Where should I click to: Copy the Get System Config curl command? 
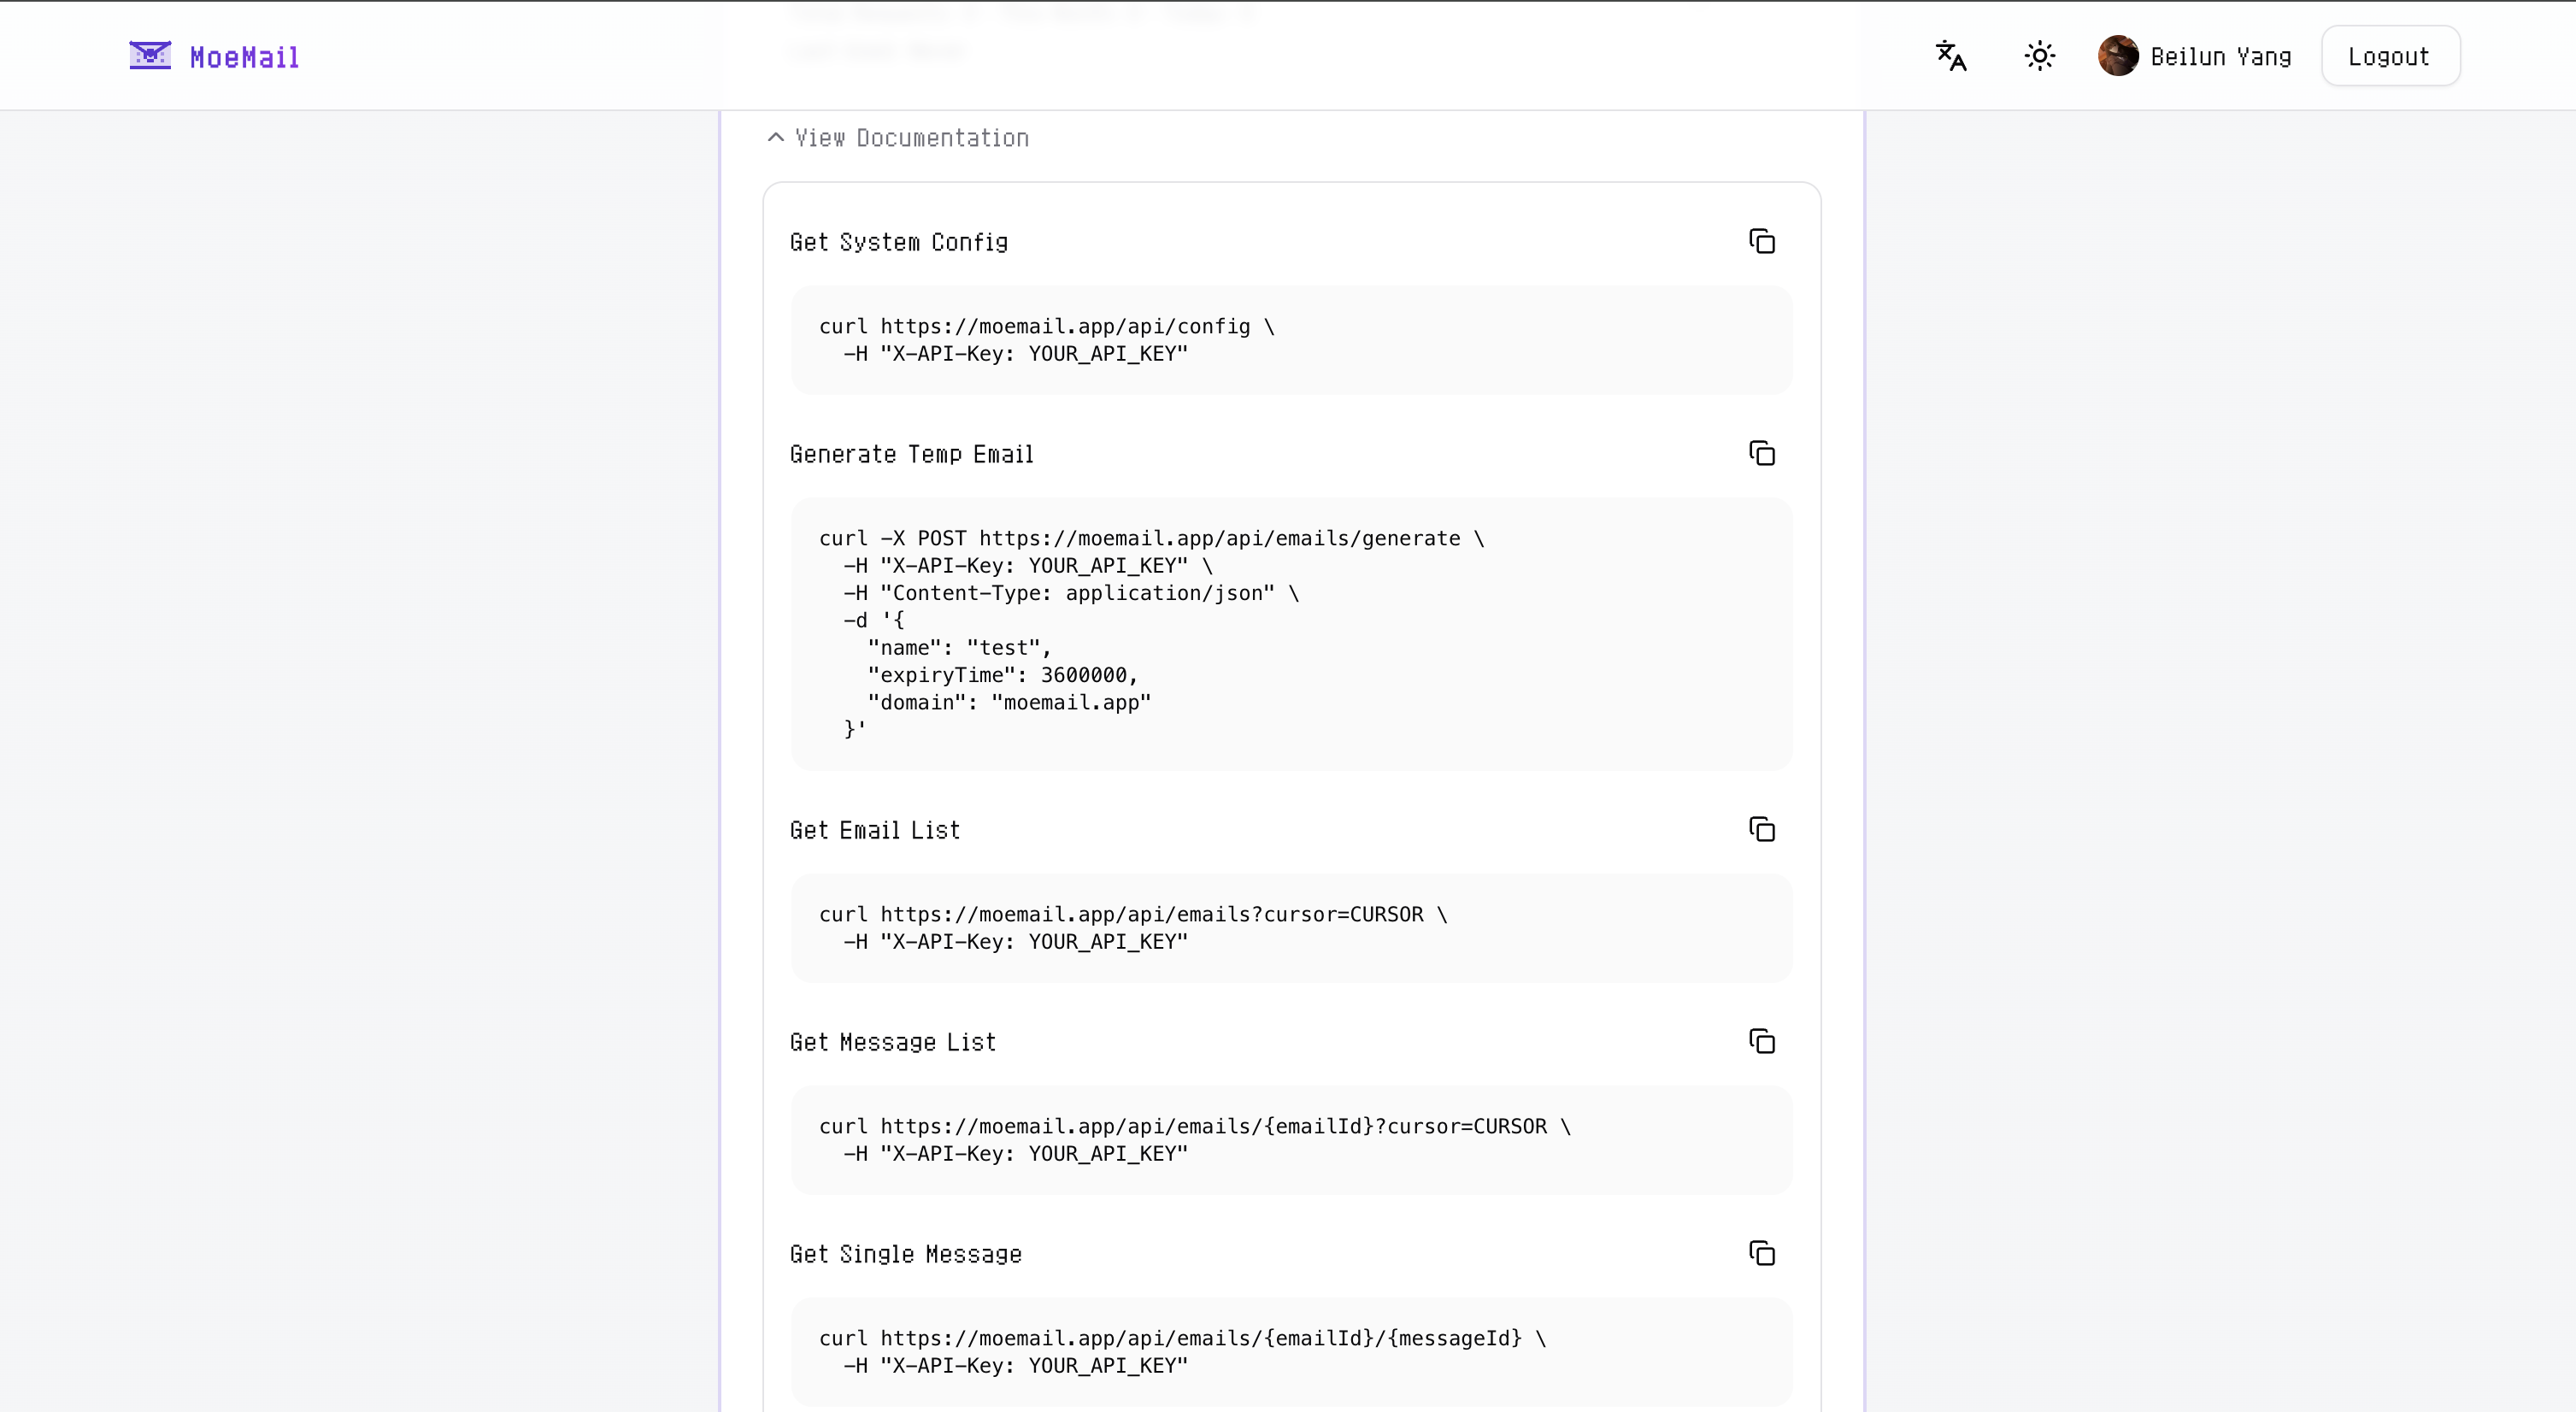click(1761, 242)
